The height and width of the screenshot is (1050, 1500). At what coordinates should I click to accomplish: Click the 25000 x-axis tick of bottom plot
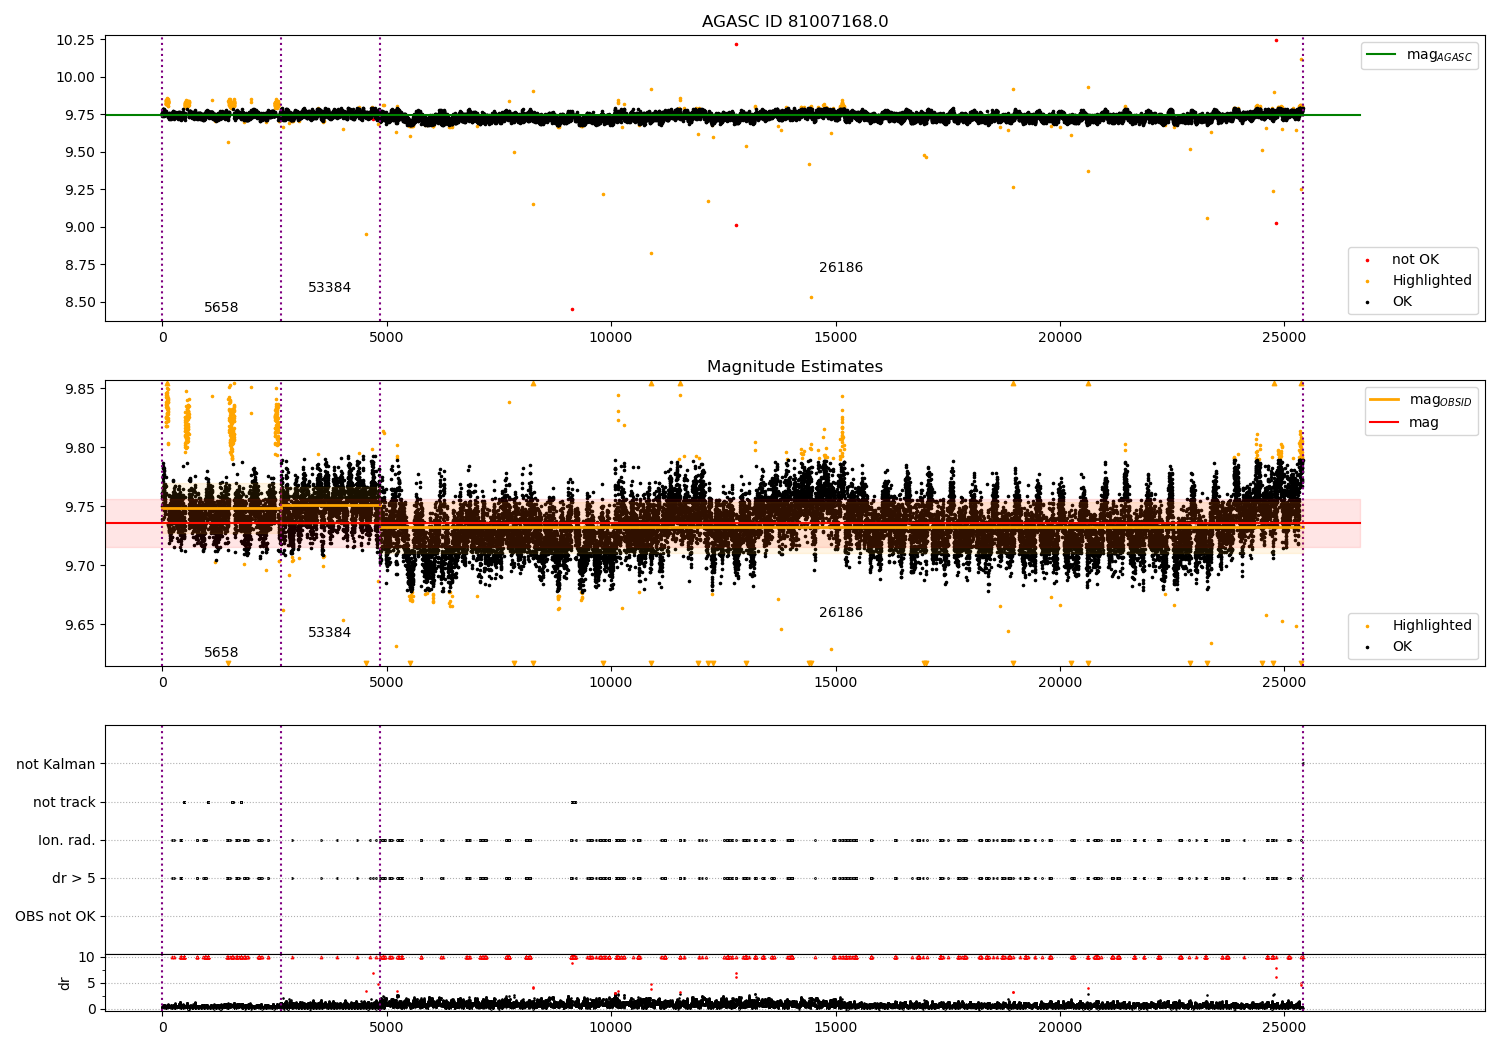click(x=1284, y=1027)
